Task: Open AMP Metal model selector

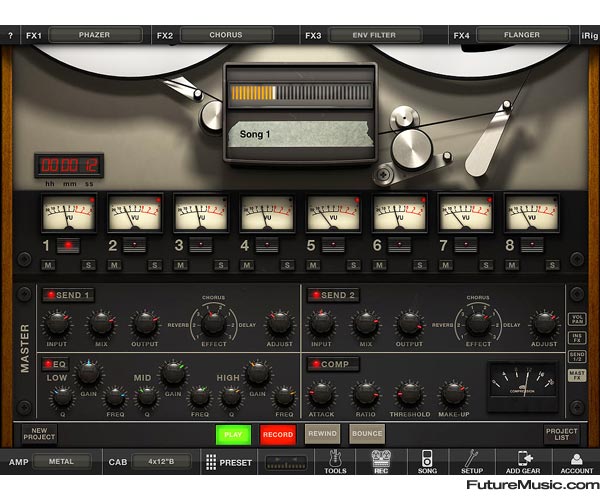Action: click(62, 462)
